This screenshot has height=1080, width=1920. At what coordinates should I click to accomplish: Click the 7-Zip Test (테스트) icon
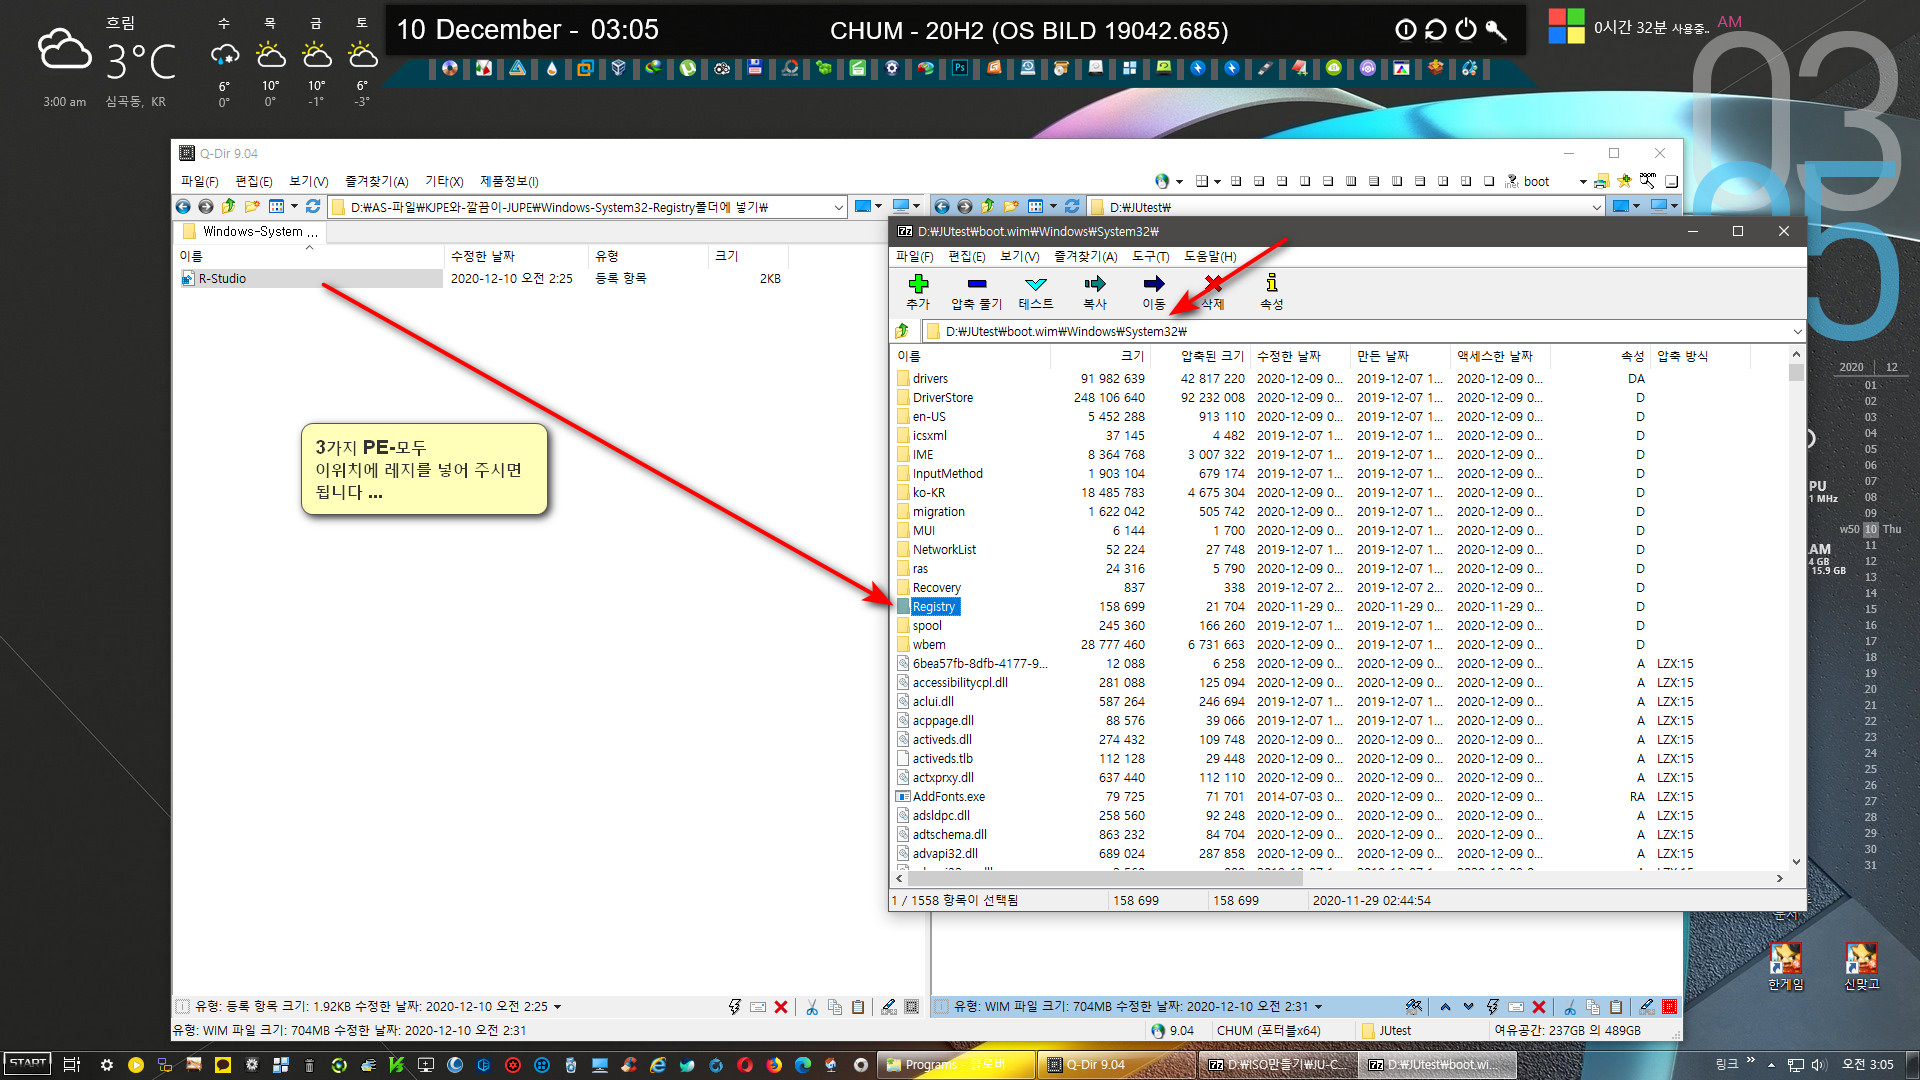1036,284
